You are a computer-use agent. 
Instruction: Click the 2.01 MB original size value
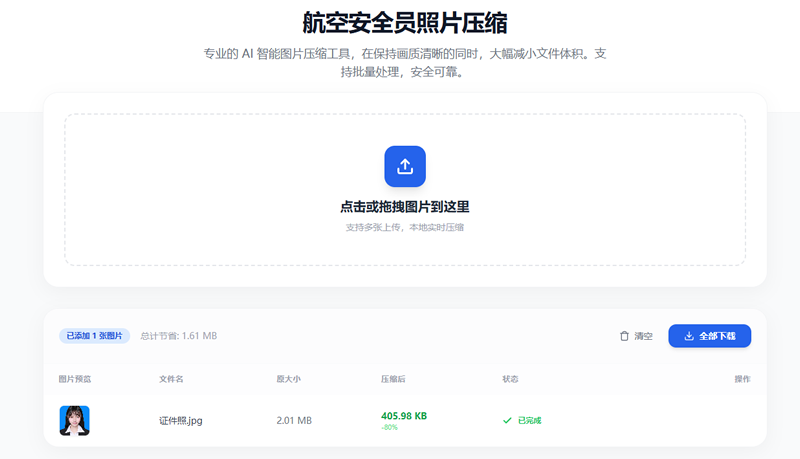tap(294, 421)
